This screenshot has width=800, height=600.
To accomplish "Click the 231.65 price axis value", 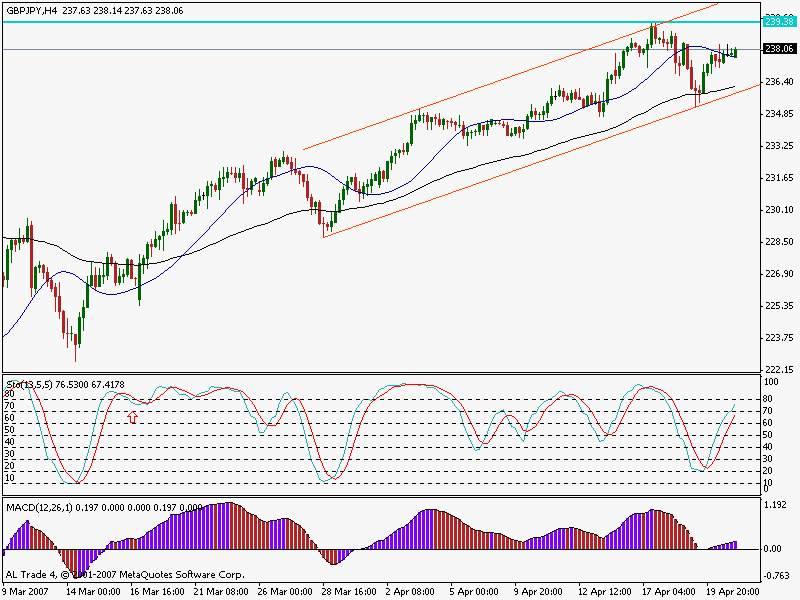I will tap(779, 178).
